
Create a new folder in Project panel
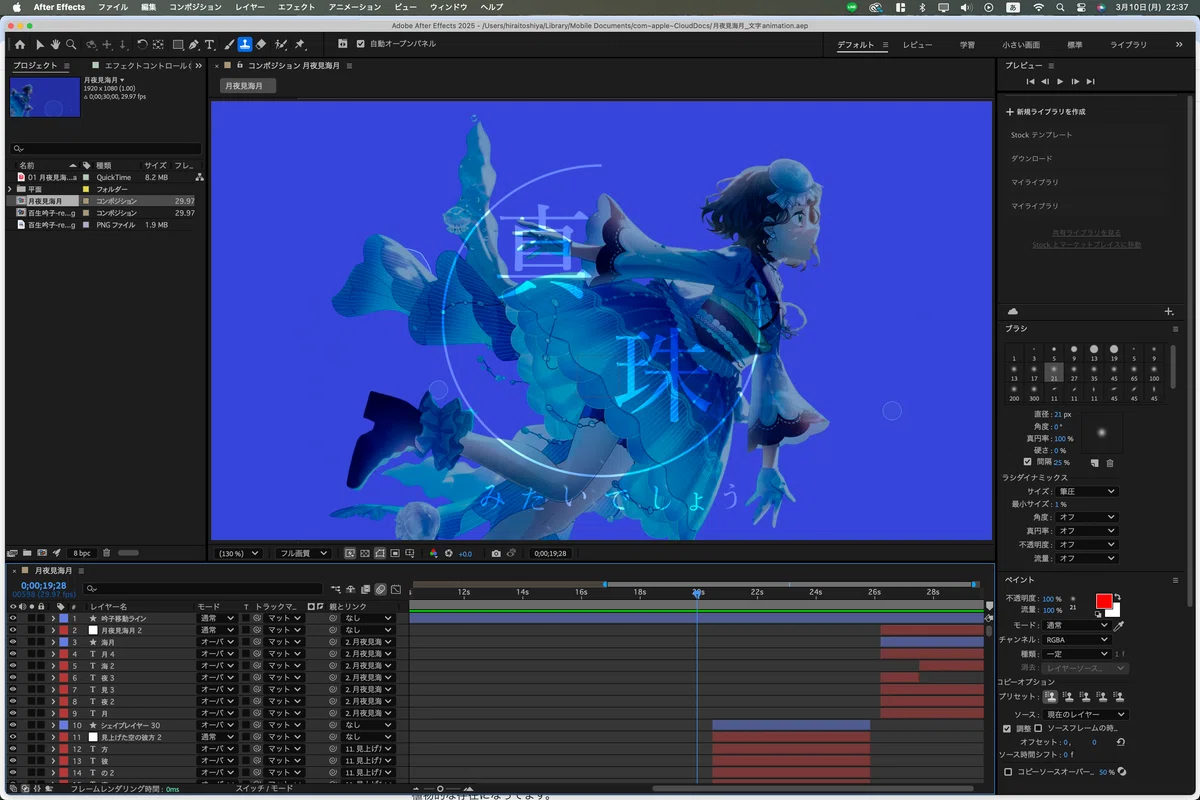[x=27, y=553]
